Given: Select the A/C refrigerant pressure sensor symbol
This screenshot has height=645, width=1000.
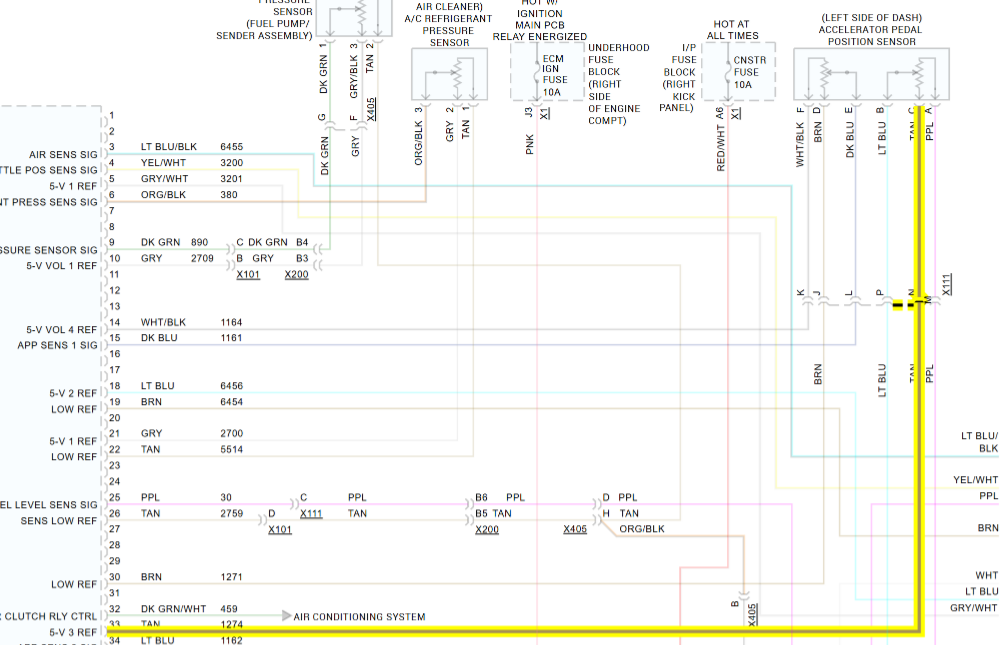Looking at the screenshot, I should coord(449,74).
